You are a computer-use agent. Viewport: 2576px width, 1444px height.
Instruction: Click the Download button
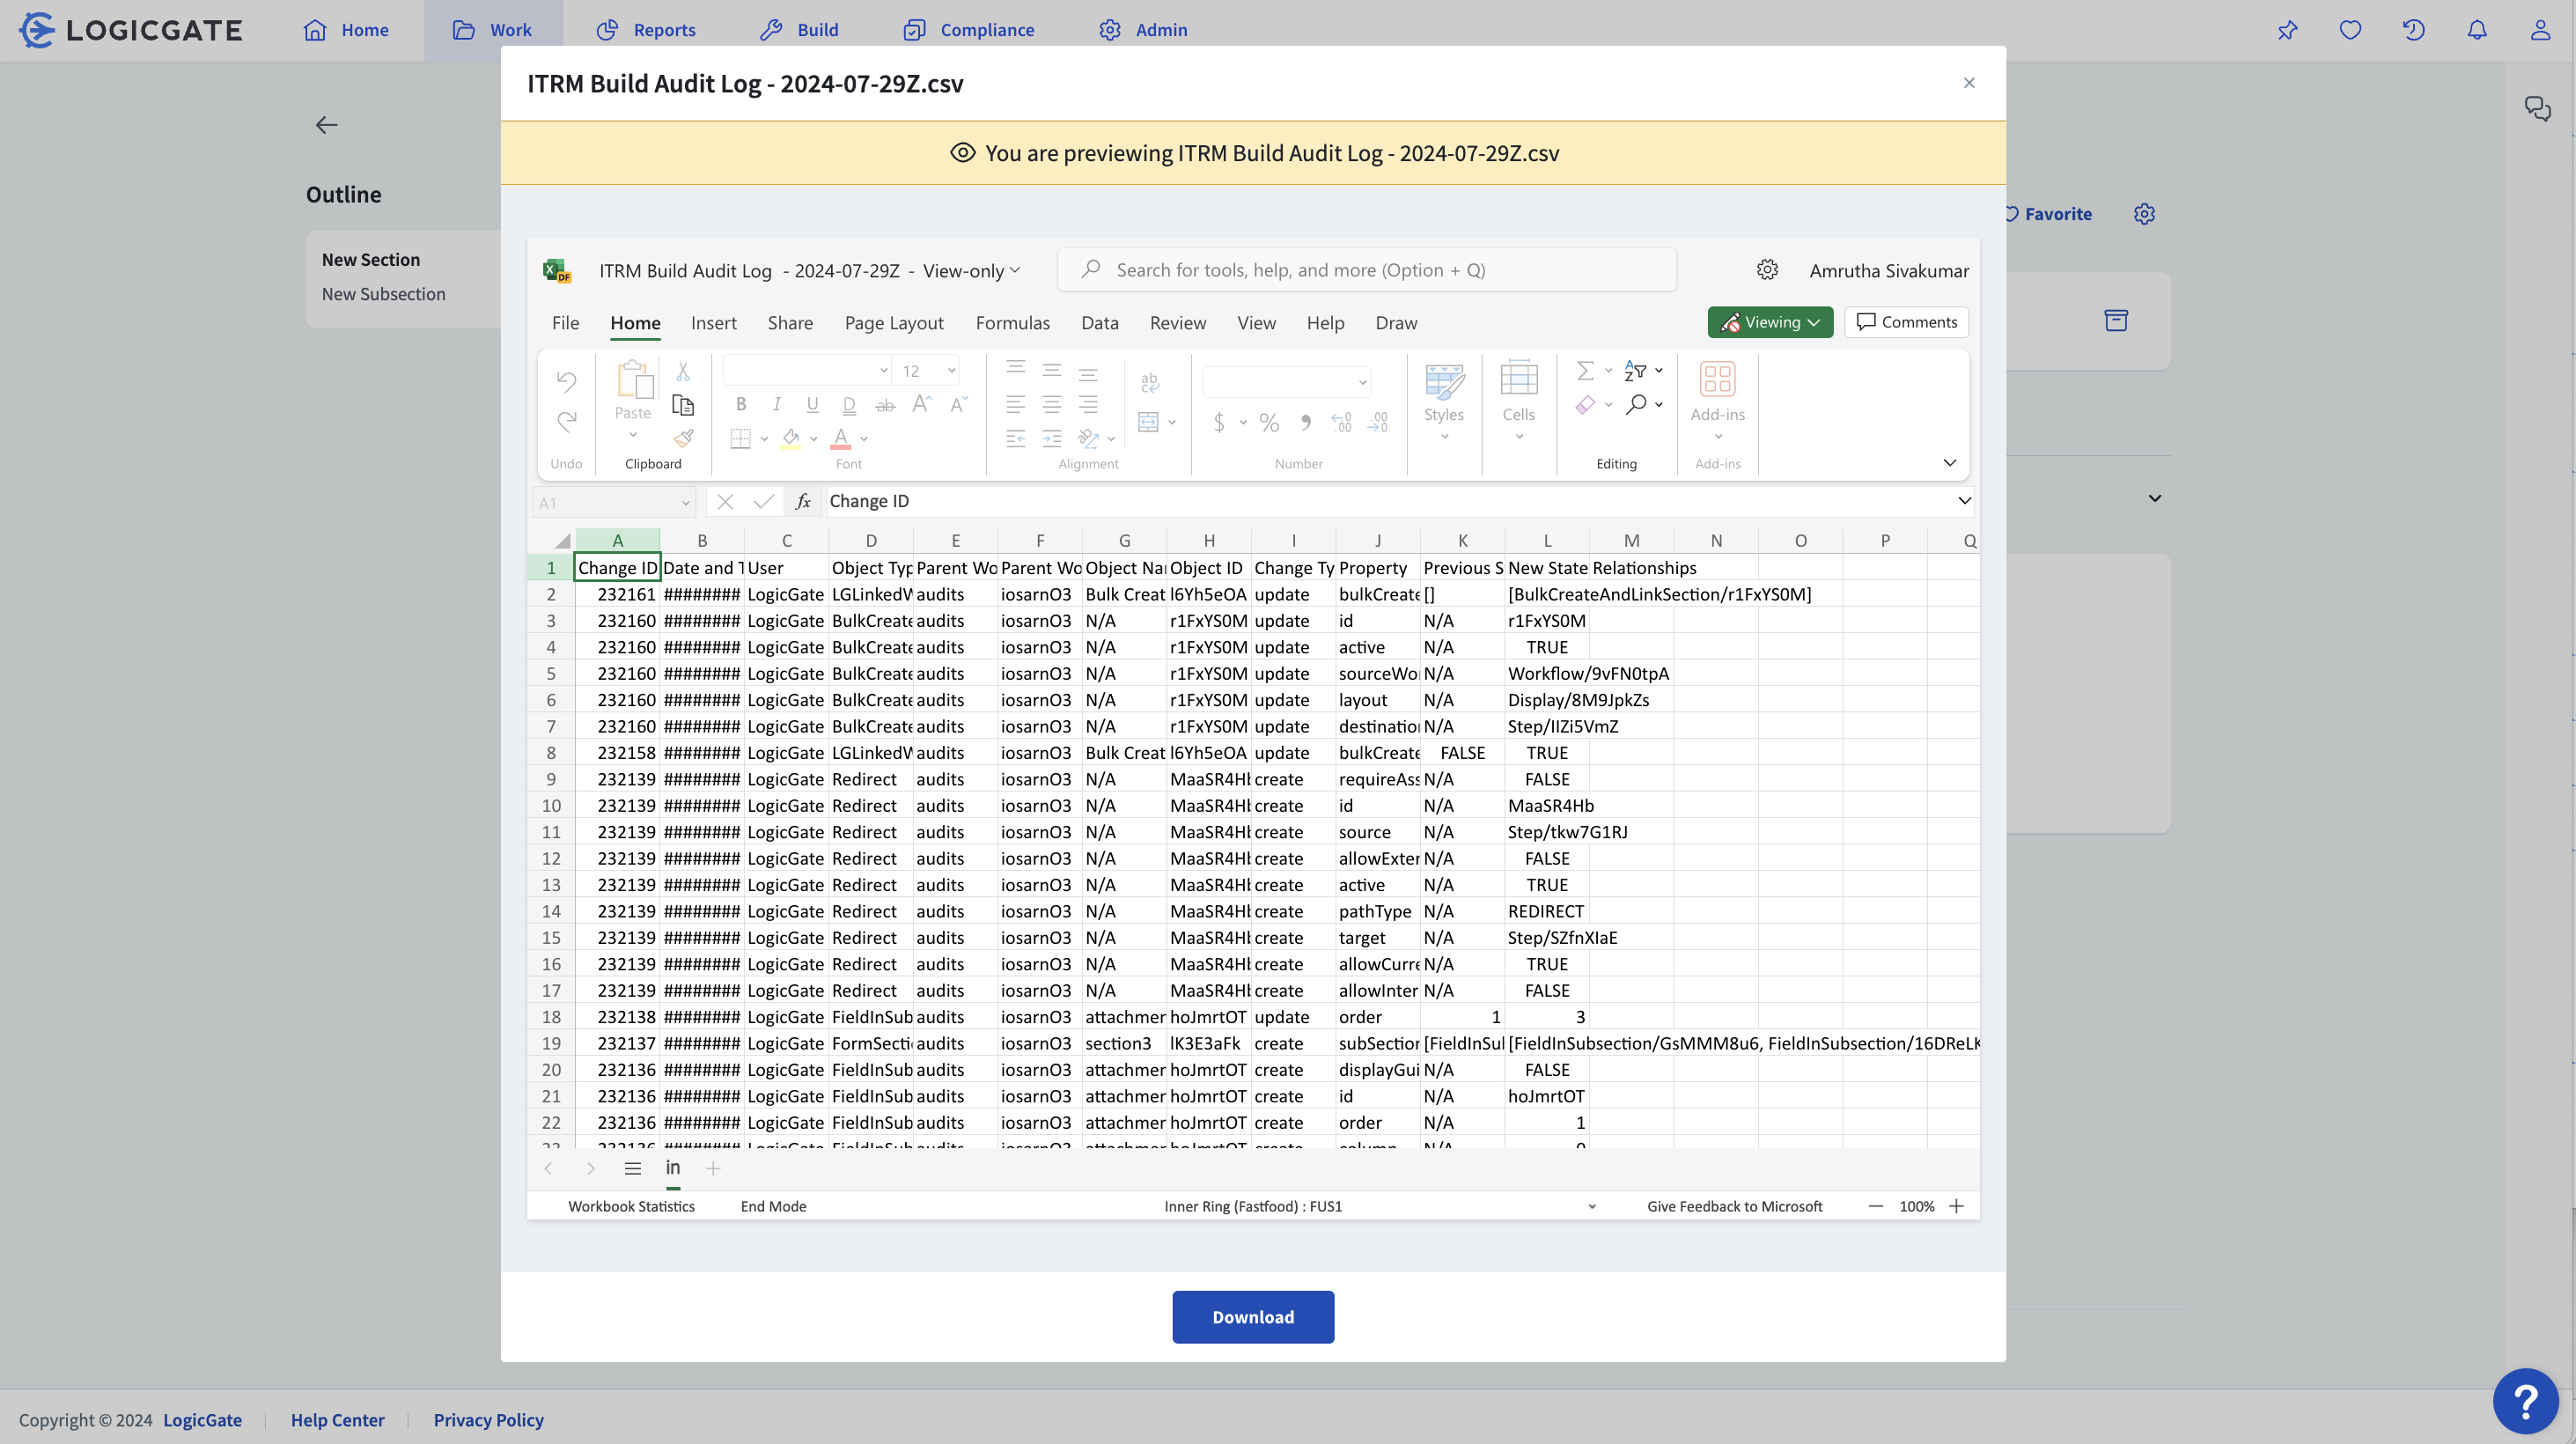(1253, 1317)
